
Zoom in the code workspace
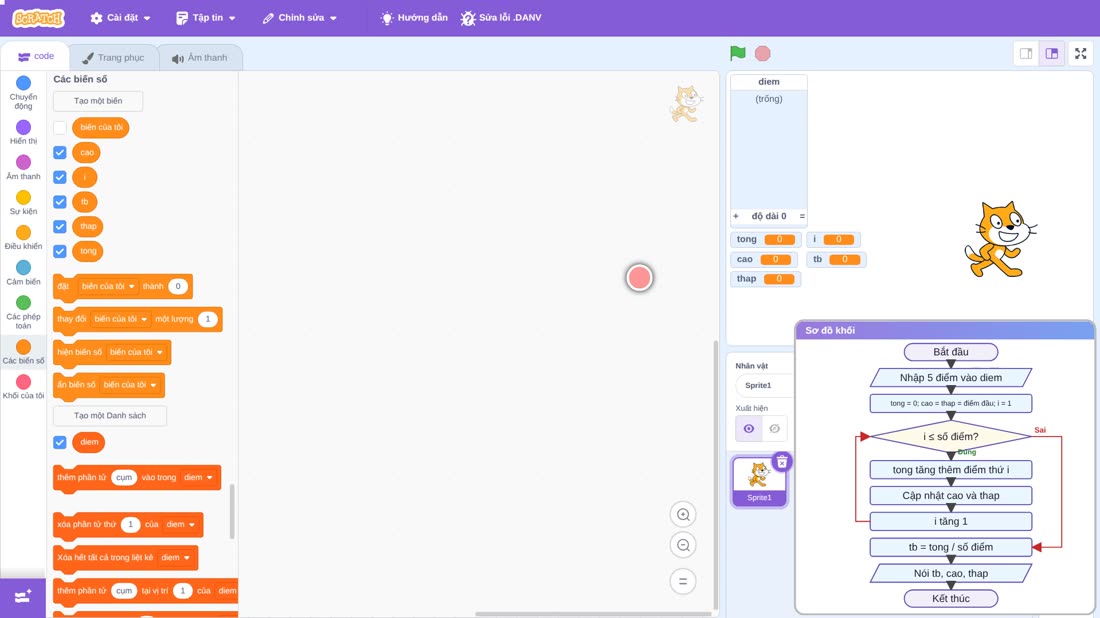683,514
